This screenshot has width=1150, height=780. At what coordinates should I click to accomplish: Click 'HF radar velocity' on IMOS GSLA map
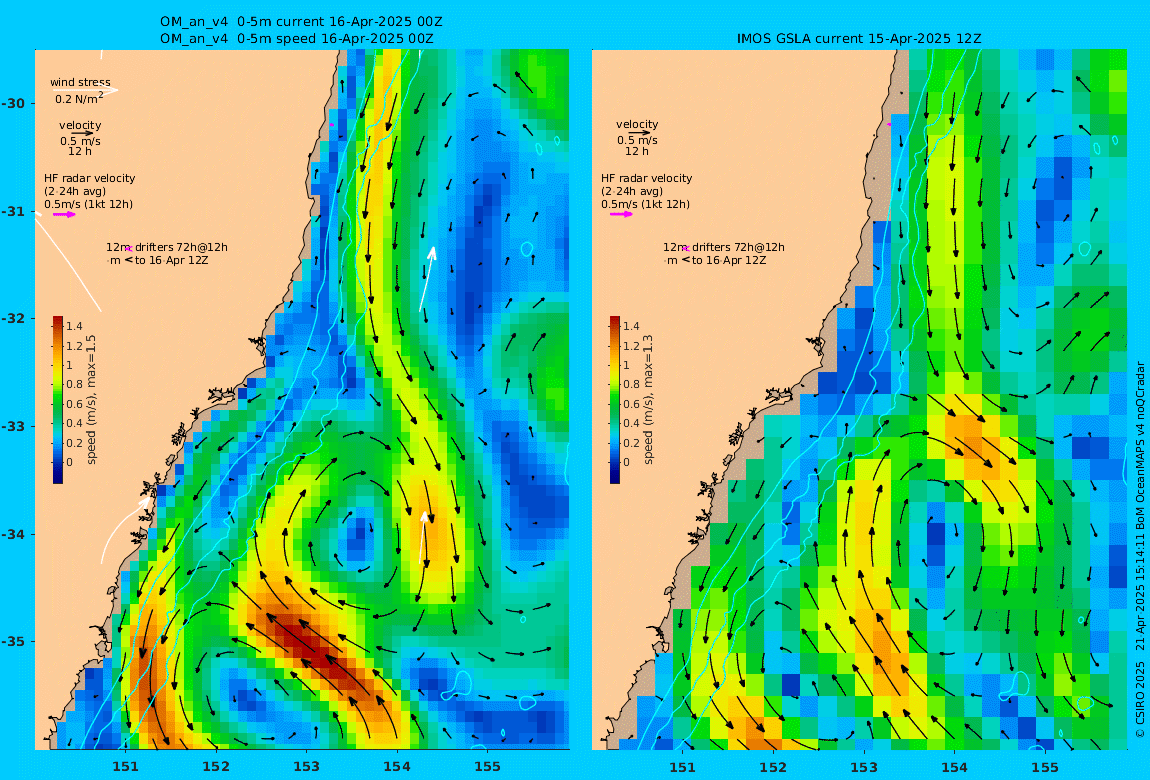tap(647, 178)
